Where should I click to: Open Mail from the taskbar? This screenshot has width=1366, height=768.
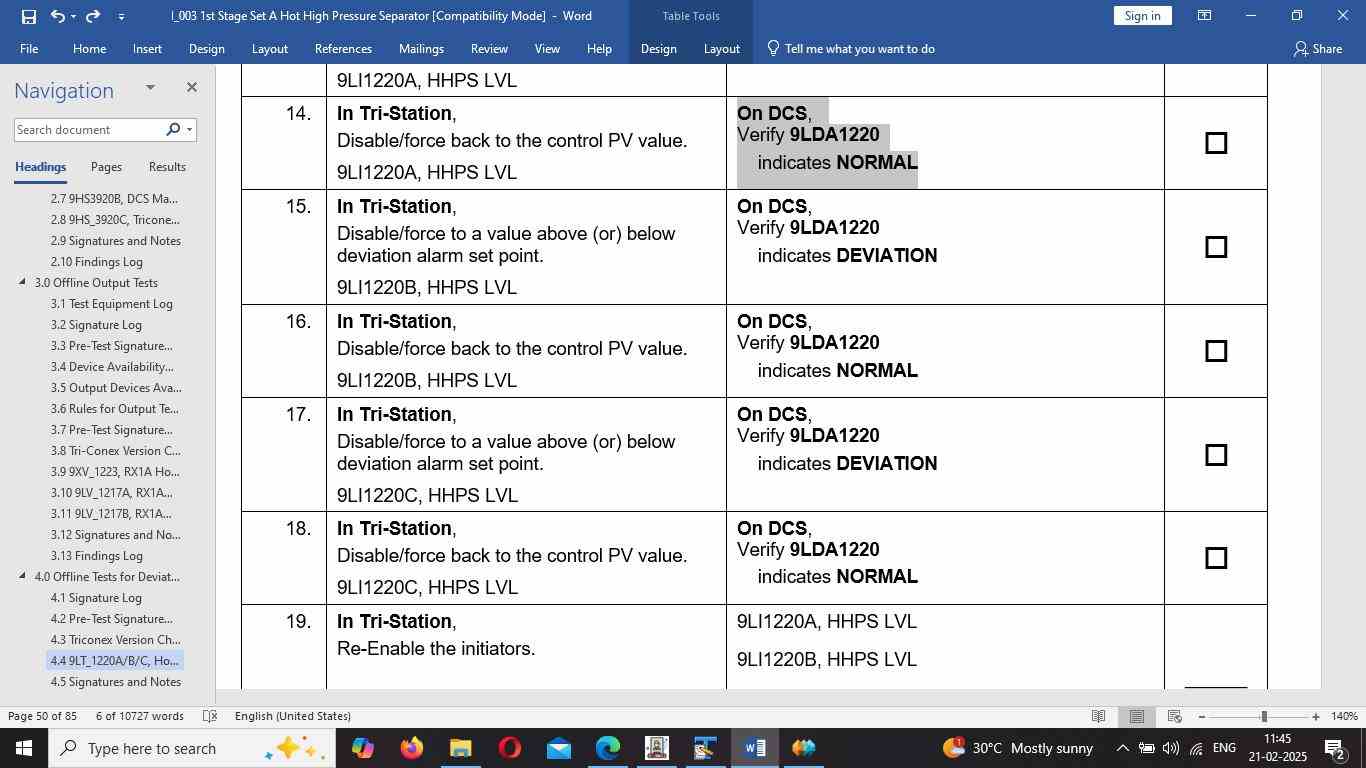click(558, 748)
